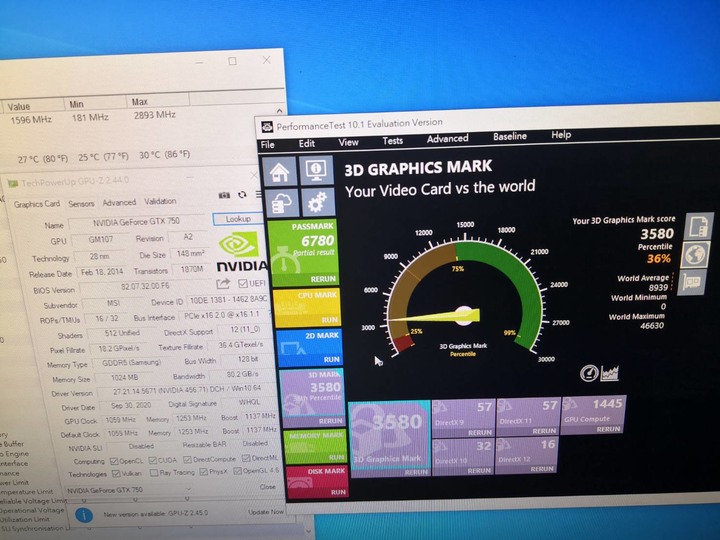Viewport: 720px width, 540px height.
Task: Click RUN on the Disk Mark tile
Action: point(338,492)
